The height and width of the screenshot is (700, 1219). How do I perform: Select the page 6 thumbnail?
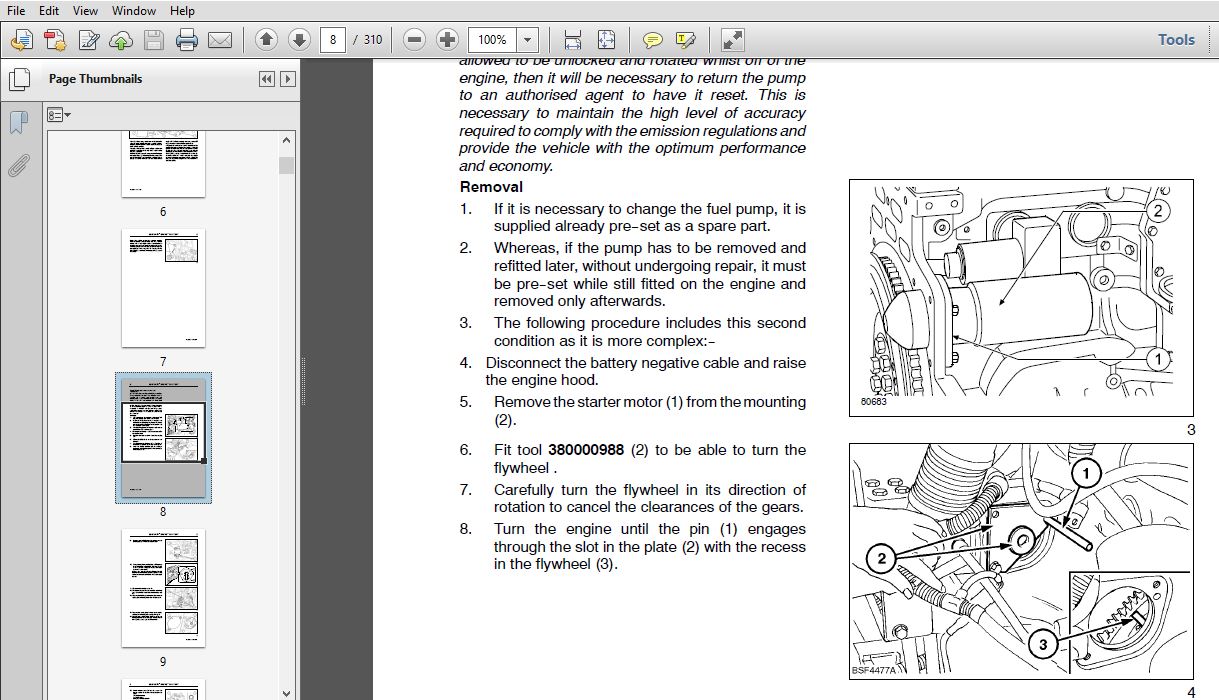pos(164,162)
